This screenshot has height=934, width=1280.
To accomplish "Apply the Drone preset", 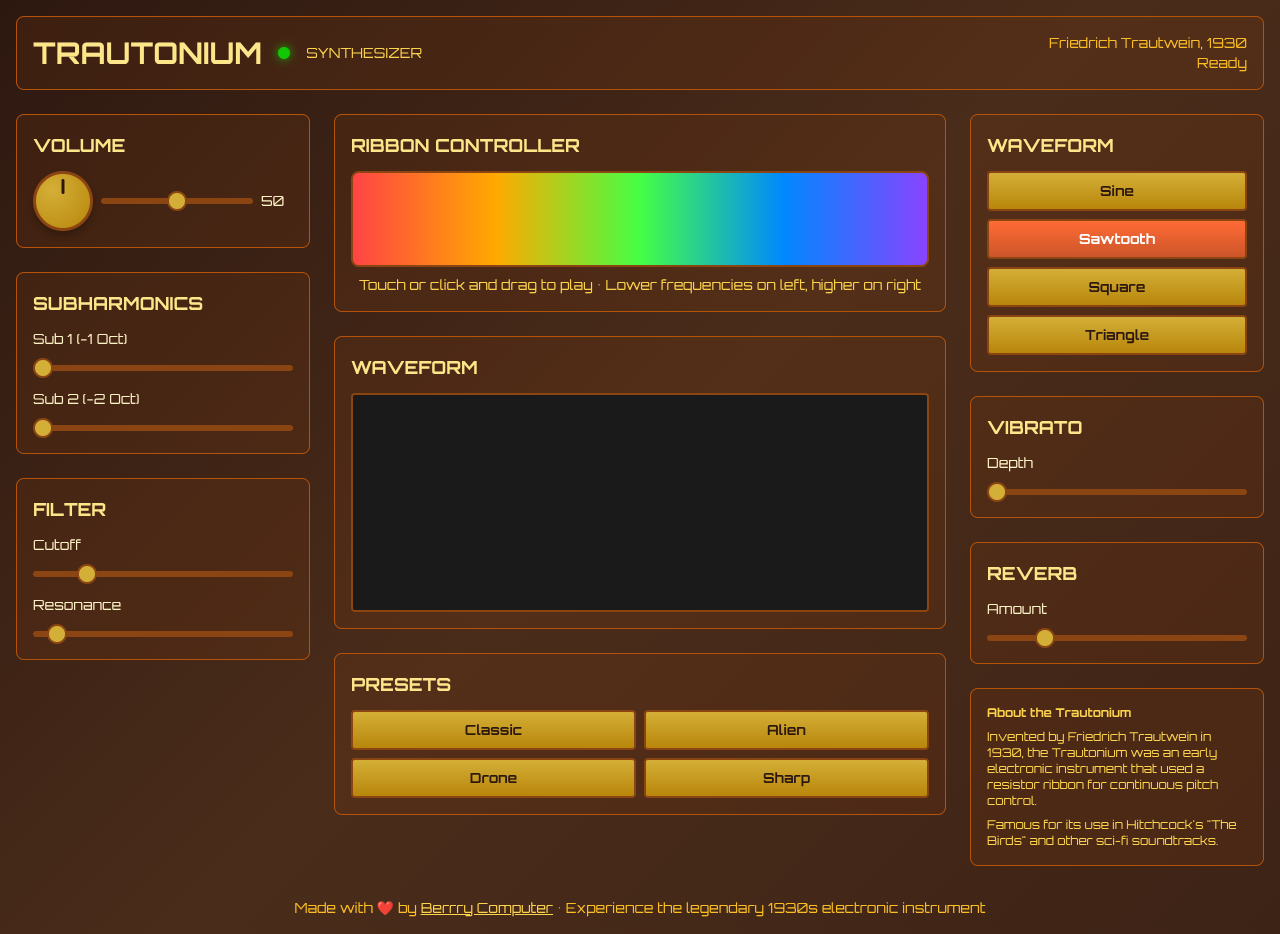I will (493, 777).
